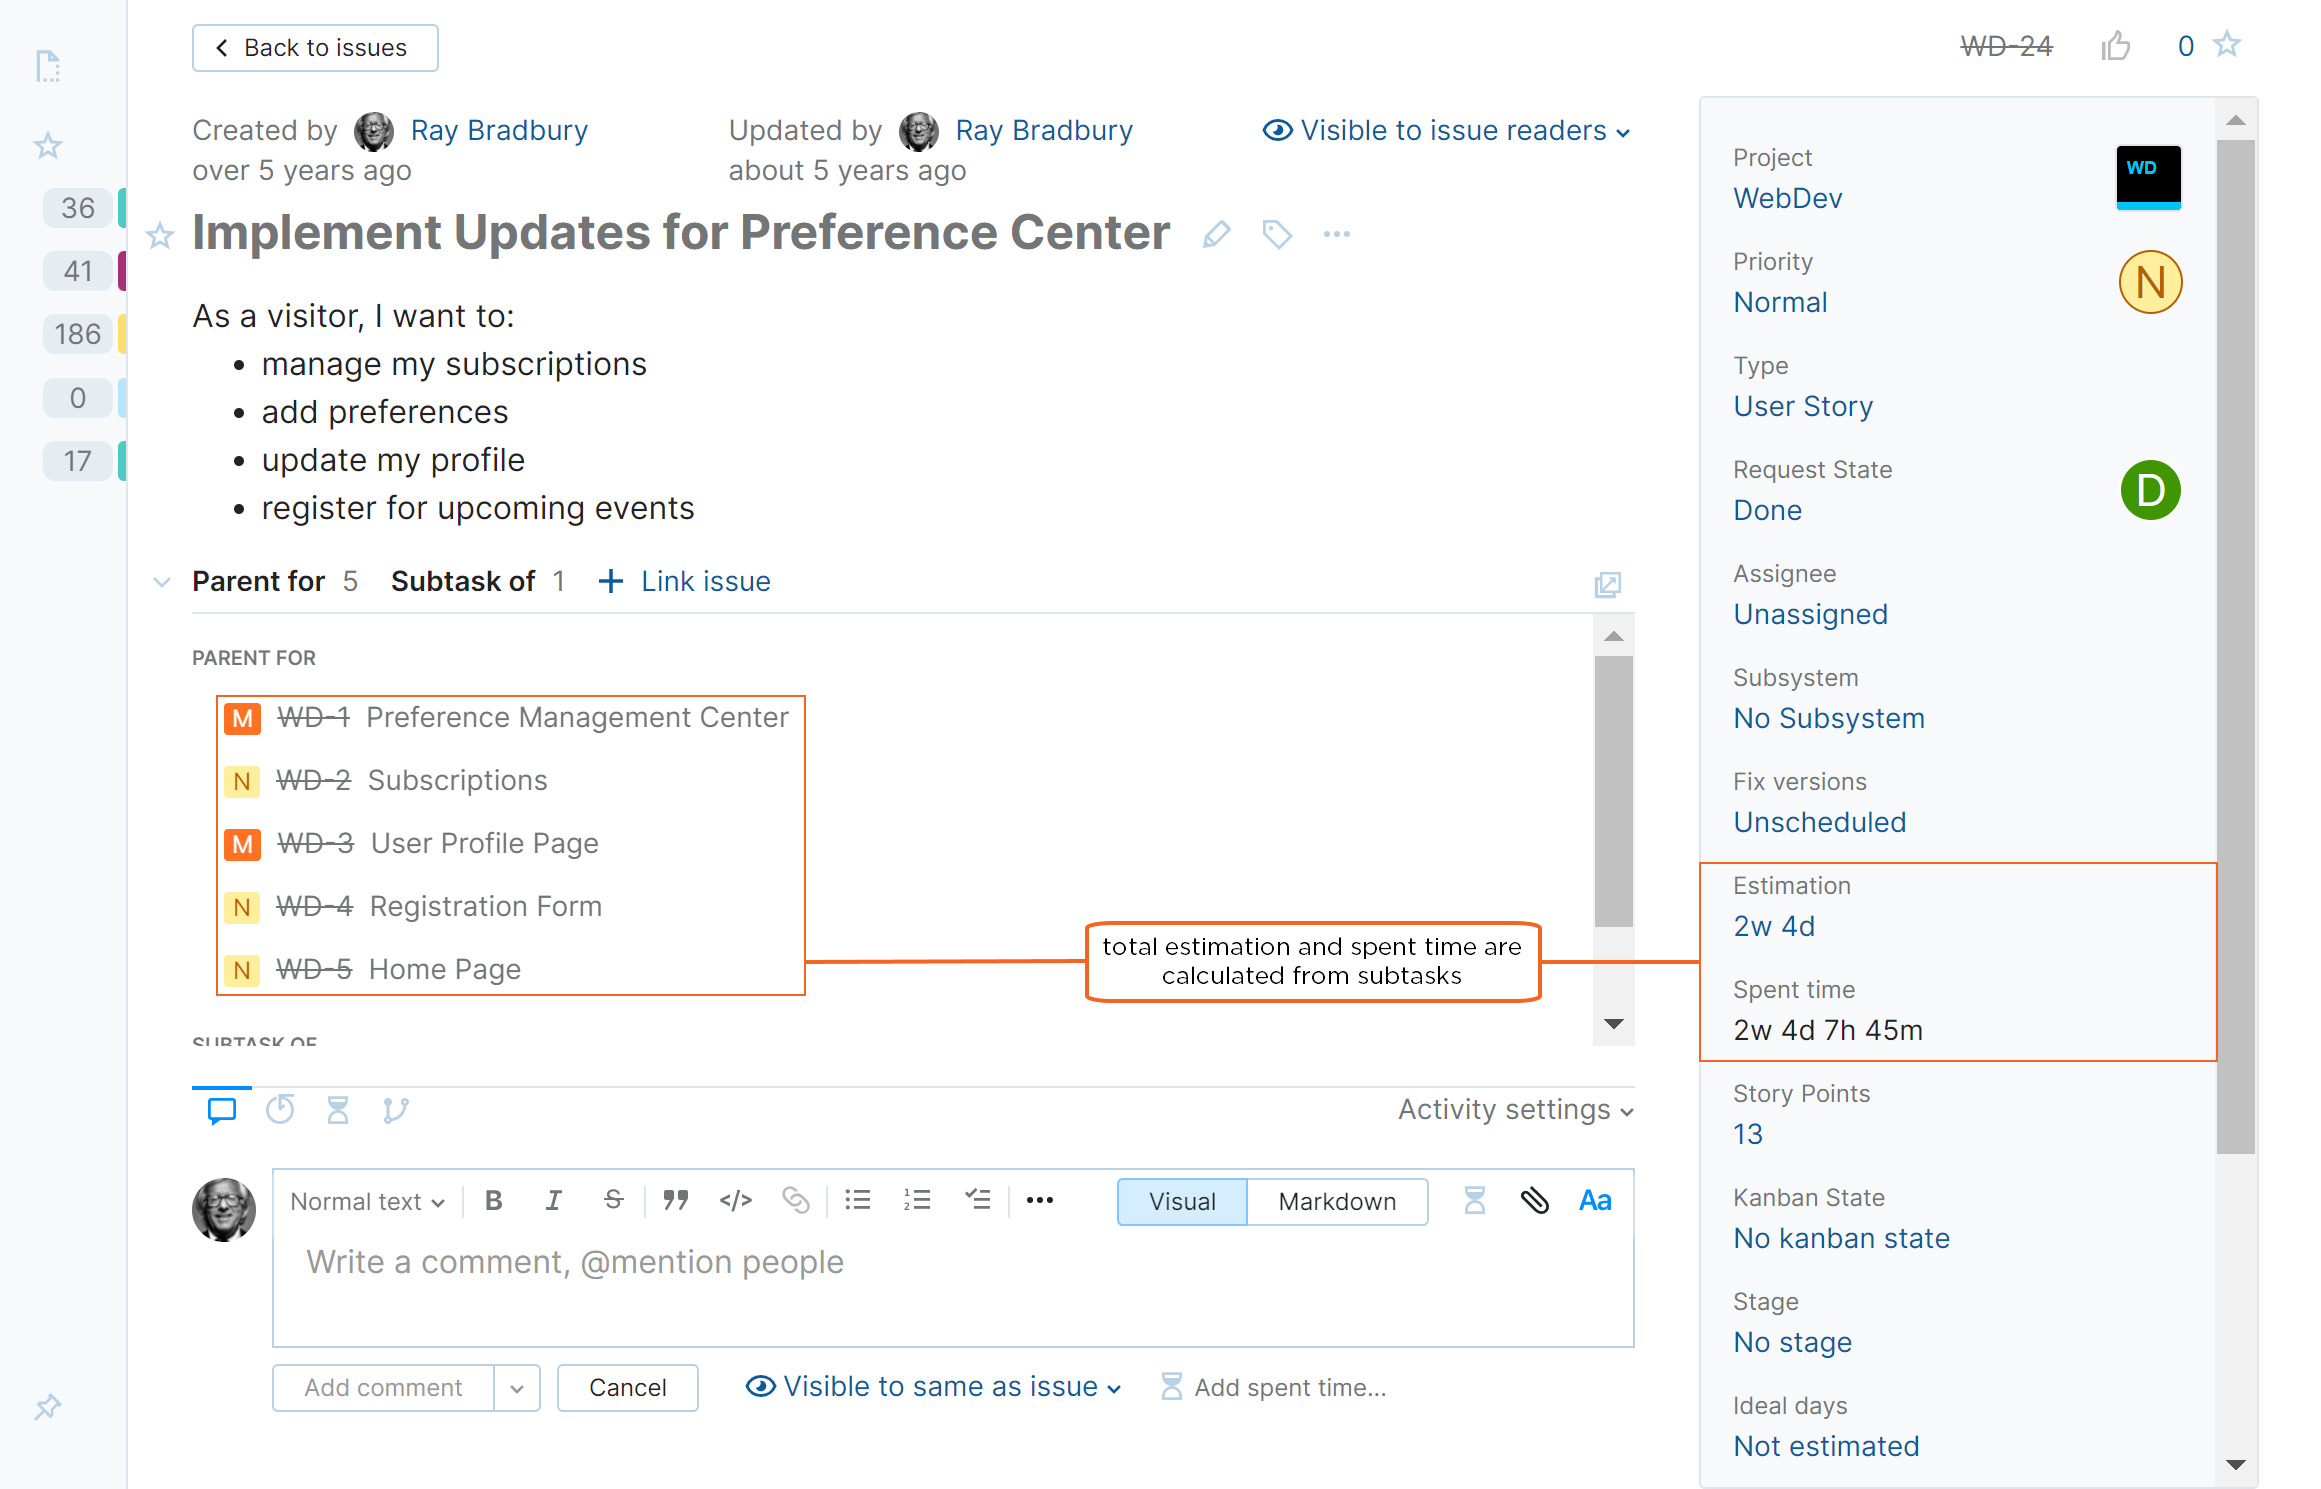Select the Comments activity filter icon

(220, 1109)
